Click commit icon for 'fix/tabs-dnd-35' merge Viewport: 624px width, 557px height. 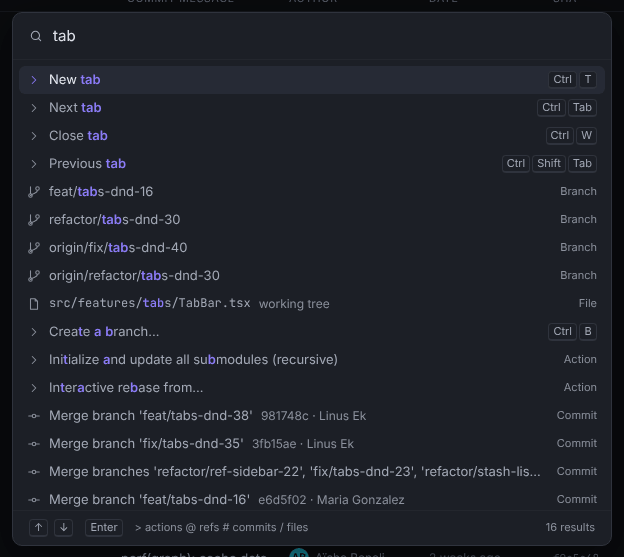[34, 444]
